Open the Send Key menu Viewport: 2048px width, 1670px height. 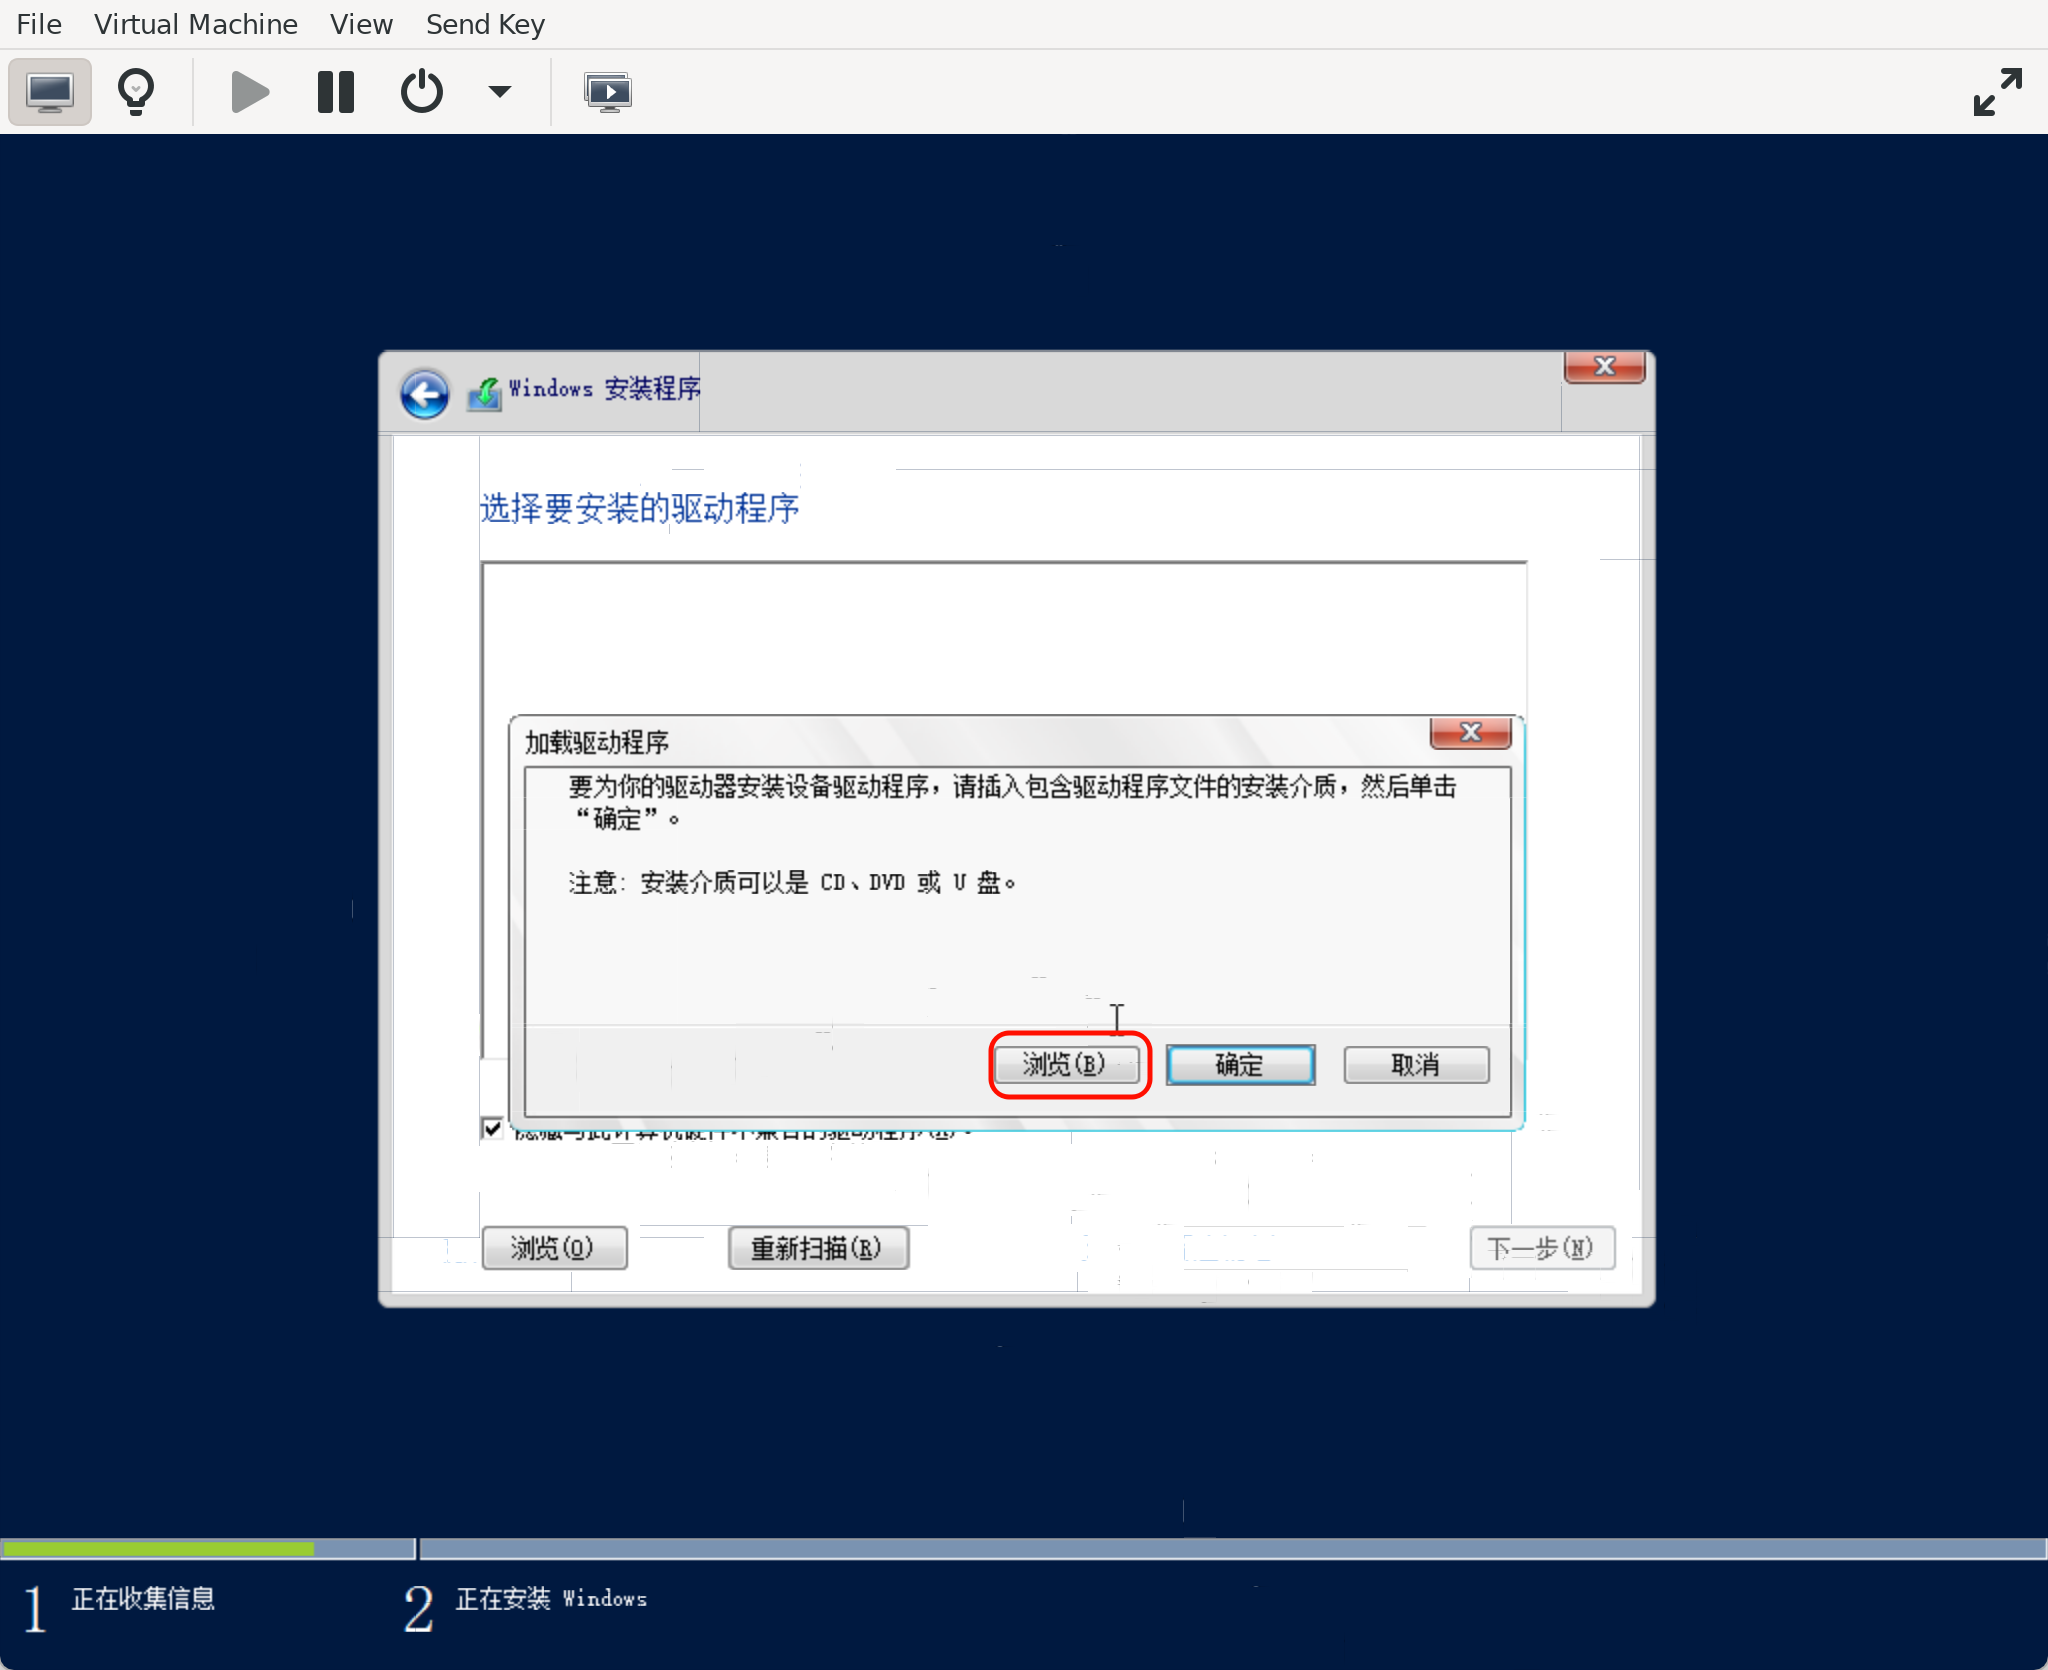485,24
